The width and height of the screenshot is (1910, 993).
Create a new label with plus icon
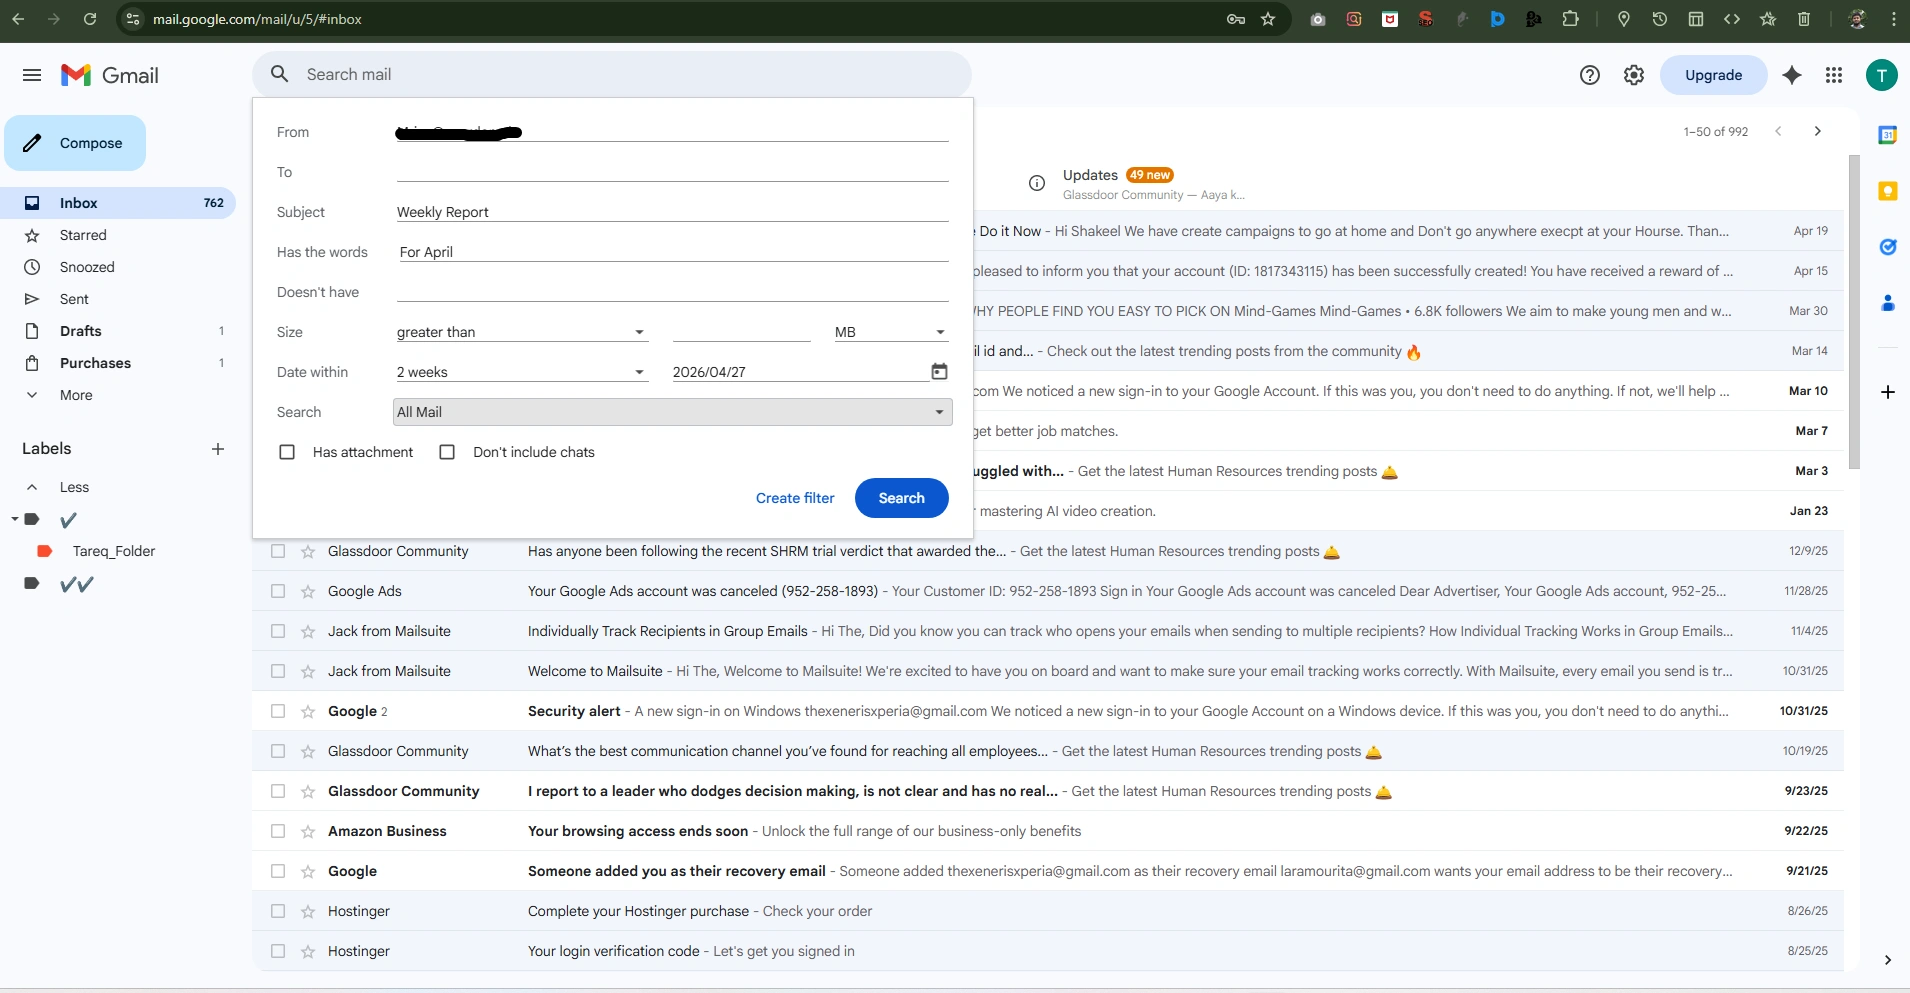218,449
